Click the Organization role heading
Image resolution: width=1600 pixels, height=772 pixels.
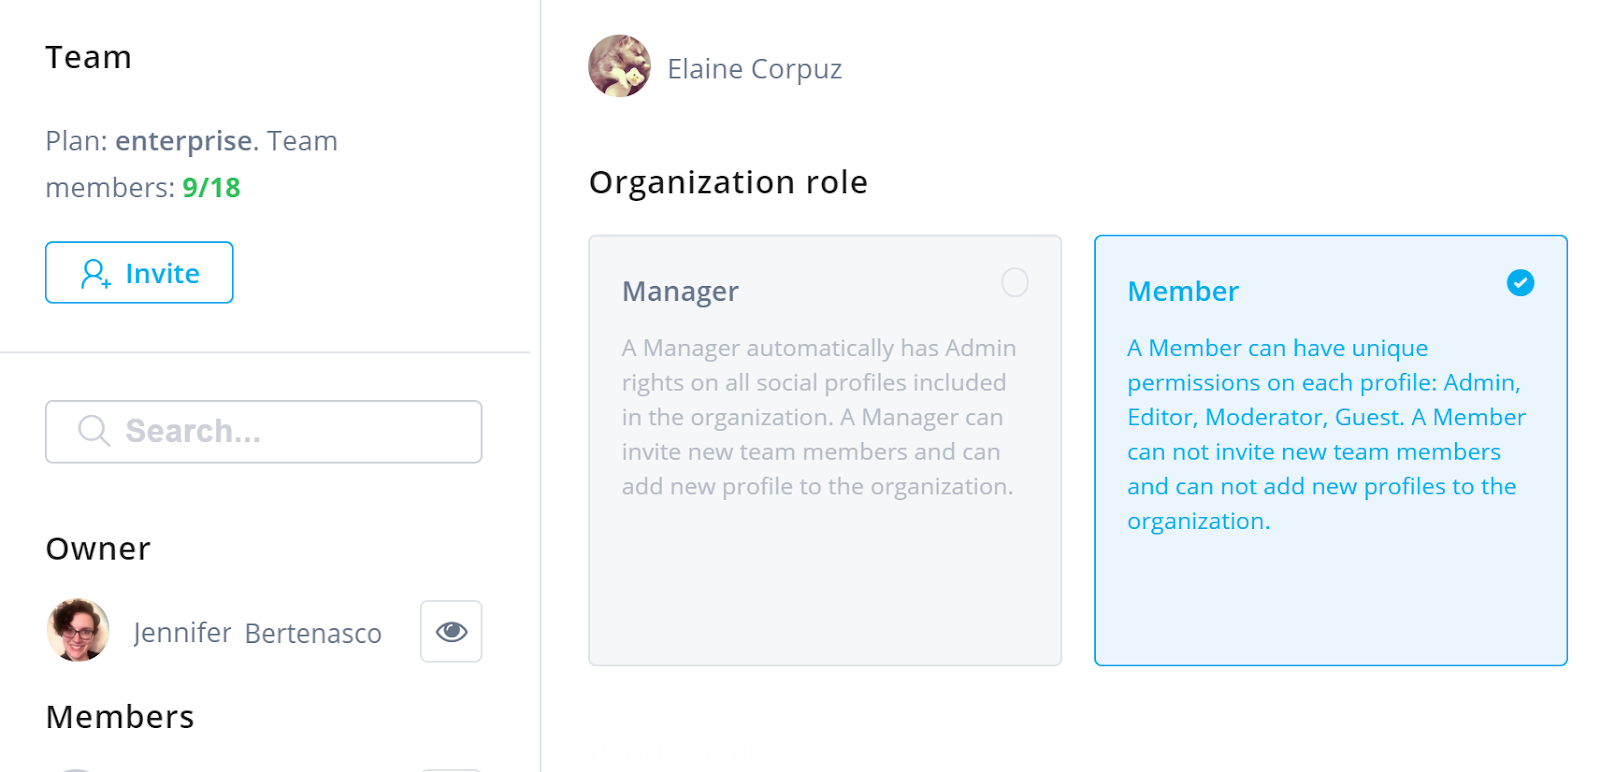(728, 182)
